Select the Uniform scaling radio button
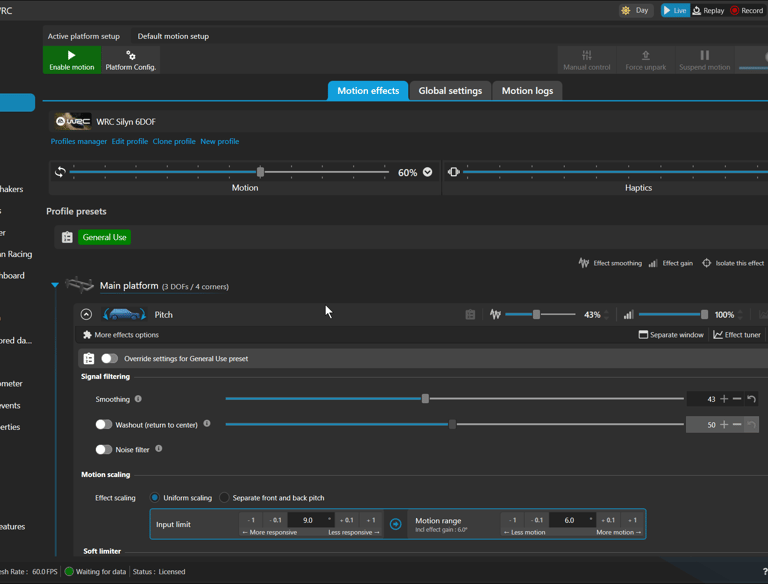 [x=155, y=498]
